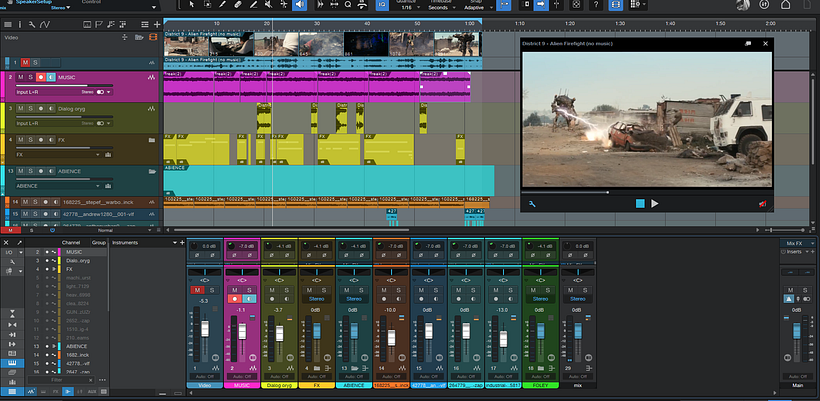Image resolution: width=820 pixels, height=401 pixels.
Task: Adjust the MUSIC mixer channel fader
Action: [242, 331]
